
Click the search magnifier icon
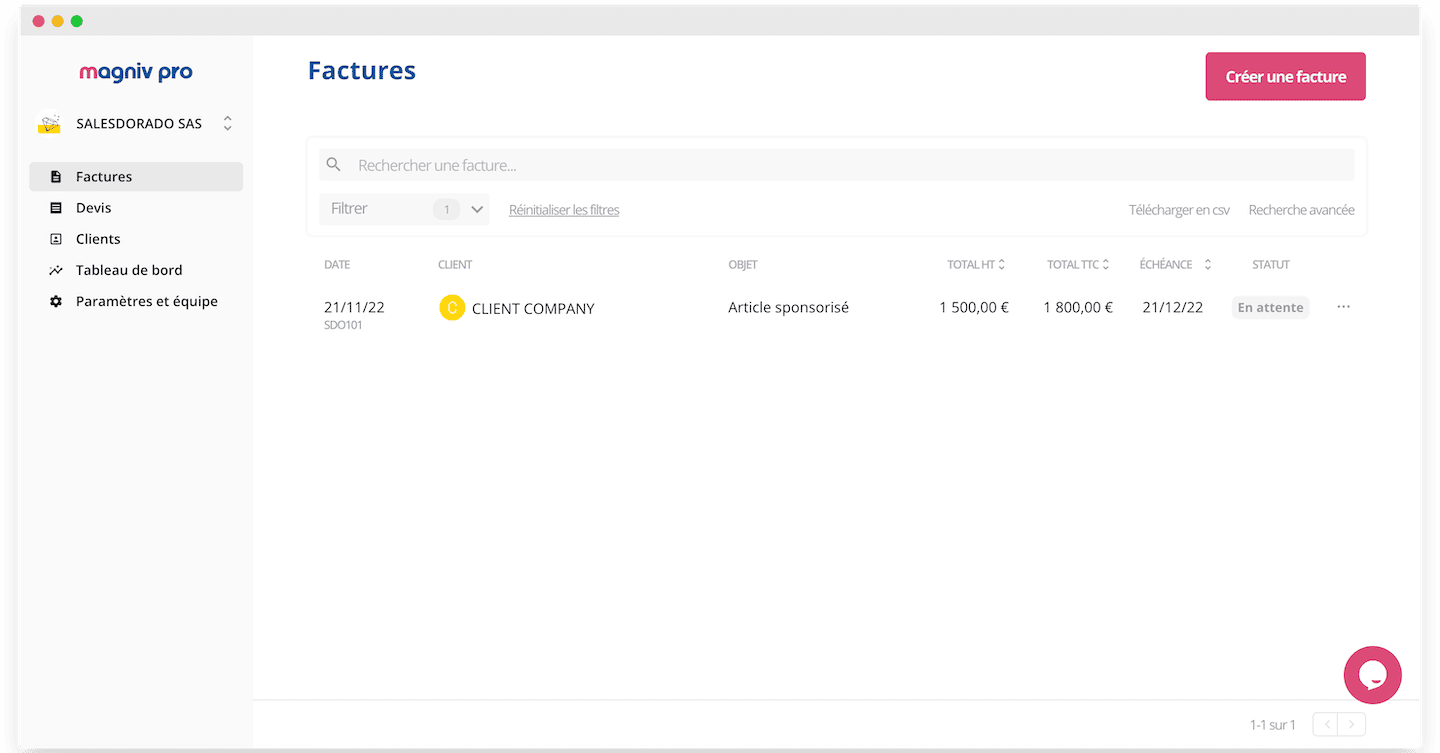coord(334,165)
